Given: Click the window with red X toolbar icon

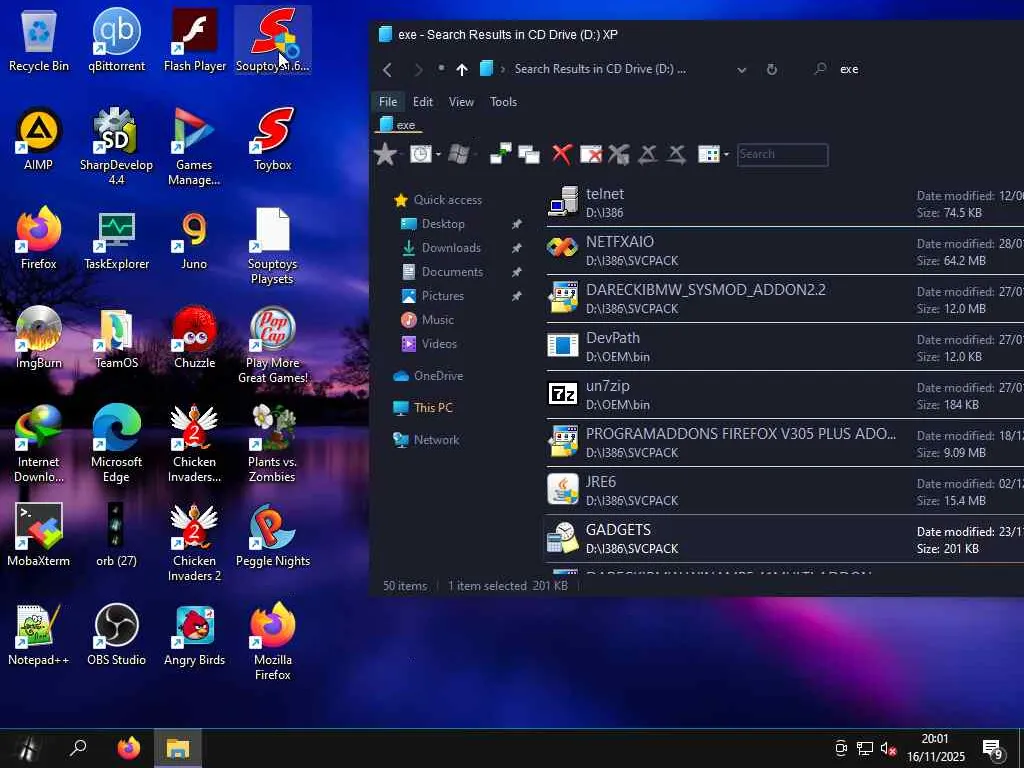Looking at the screenshot, I should (x=591, y=155).
